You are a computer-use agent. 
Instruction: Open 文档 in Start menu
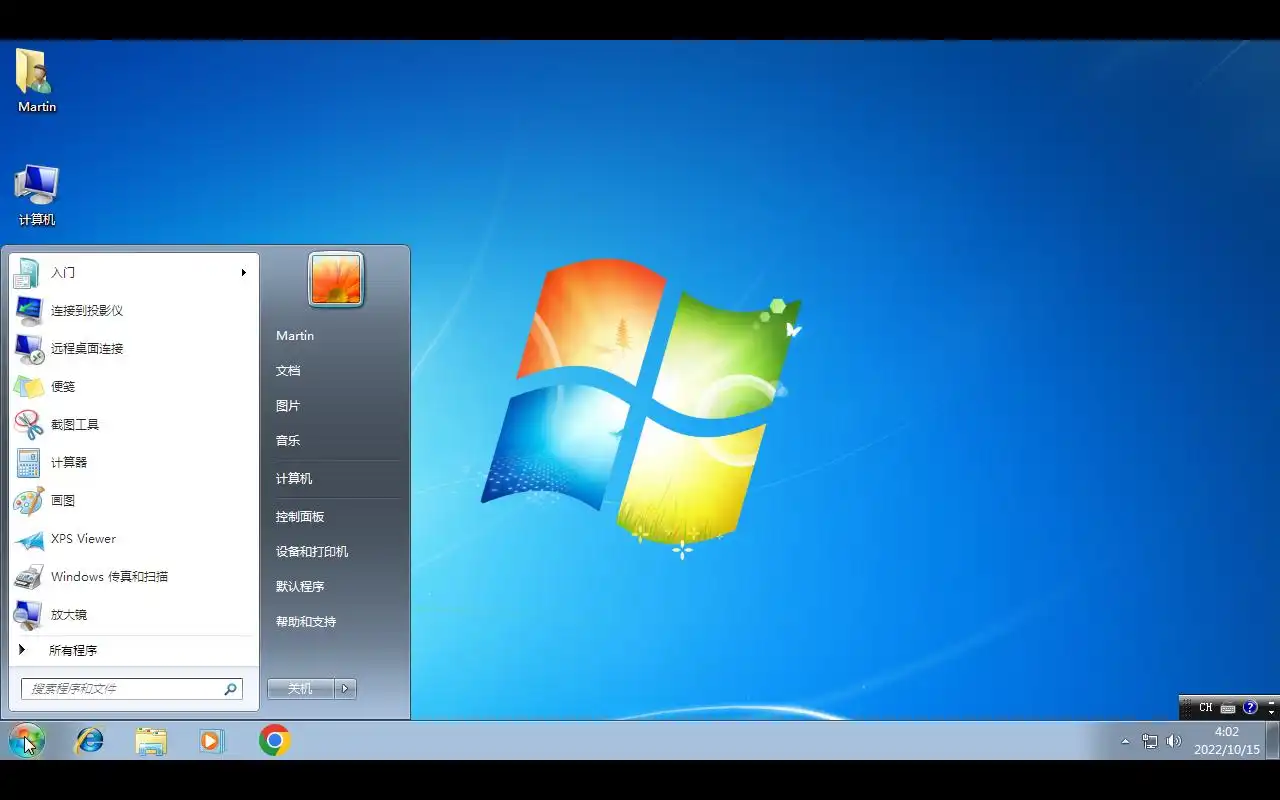click(x=288, y=370)
